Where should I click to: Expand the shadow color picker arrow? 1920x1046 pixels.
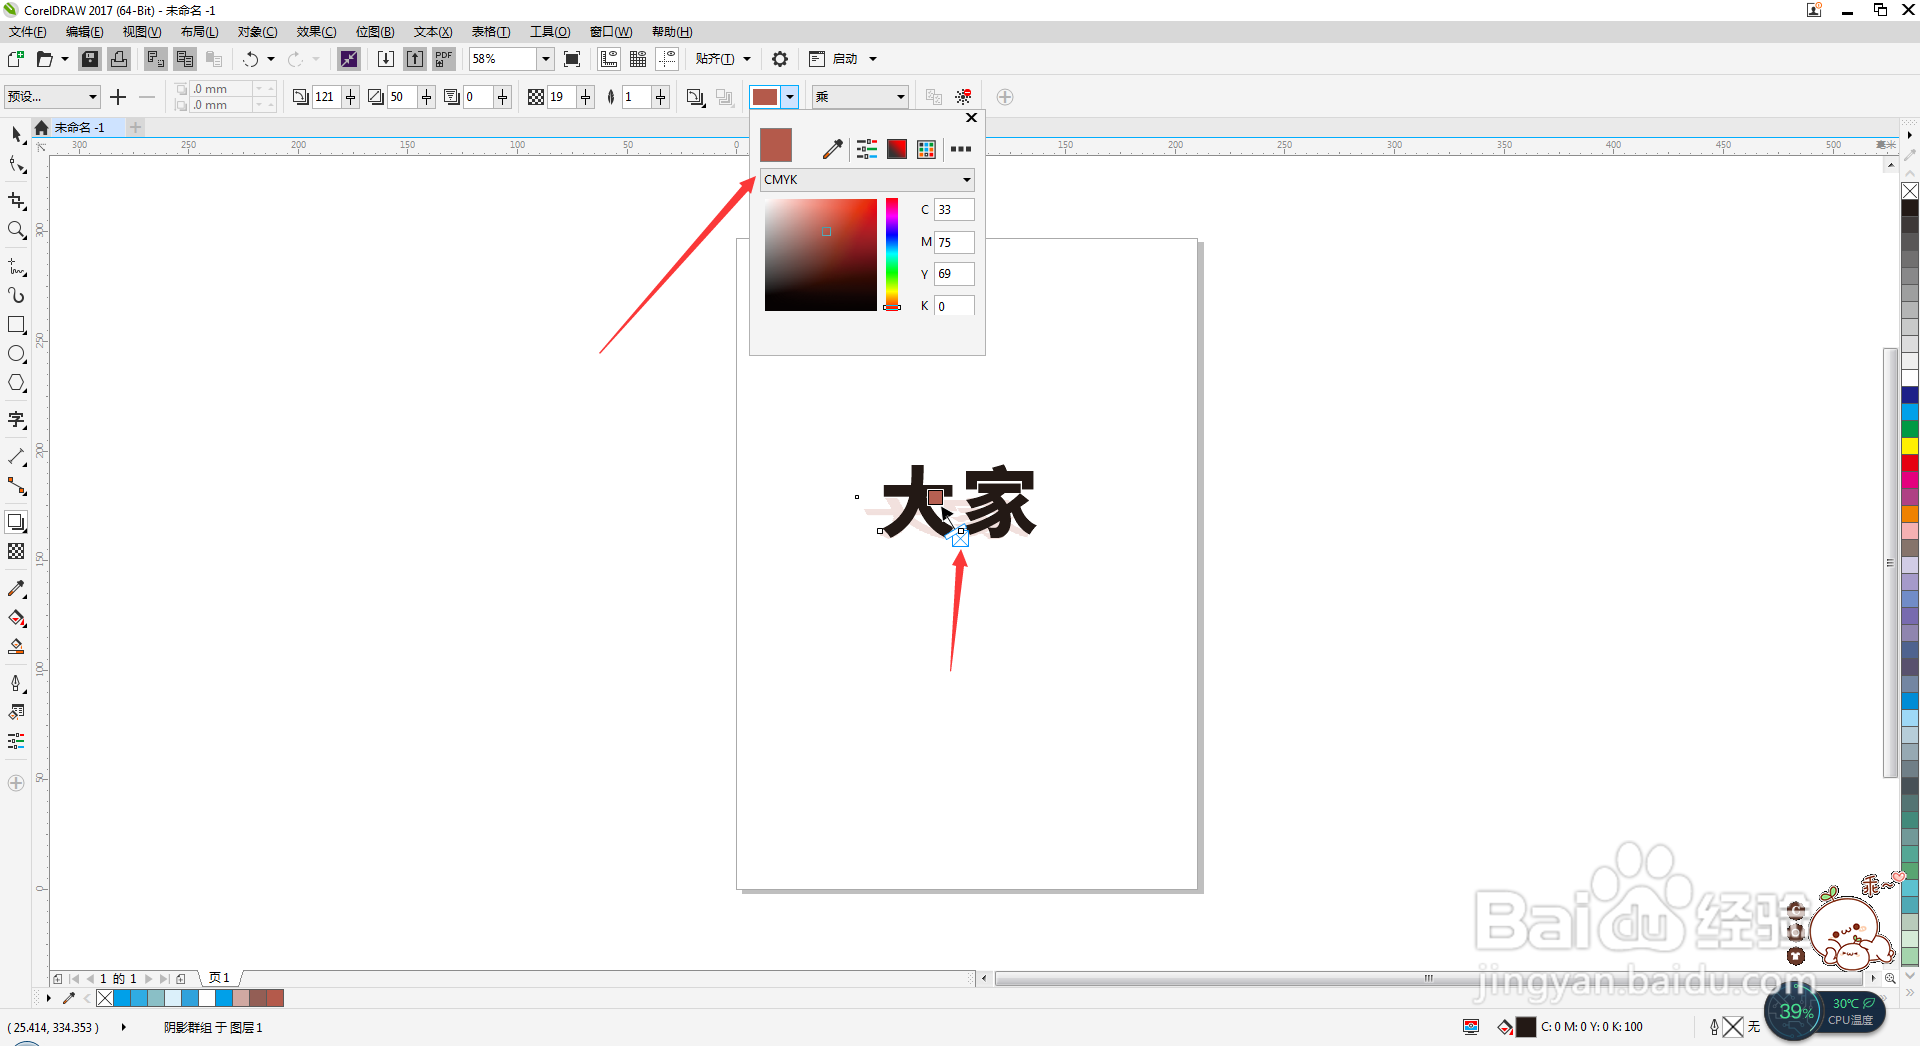tap(790, 97)
